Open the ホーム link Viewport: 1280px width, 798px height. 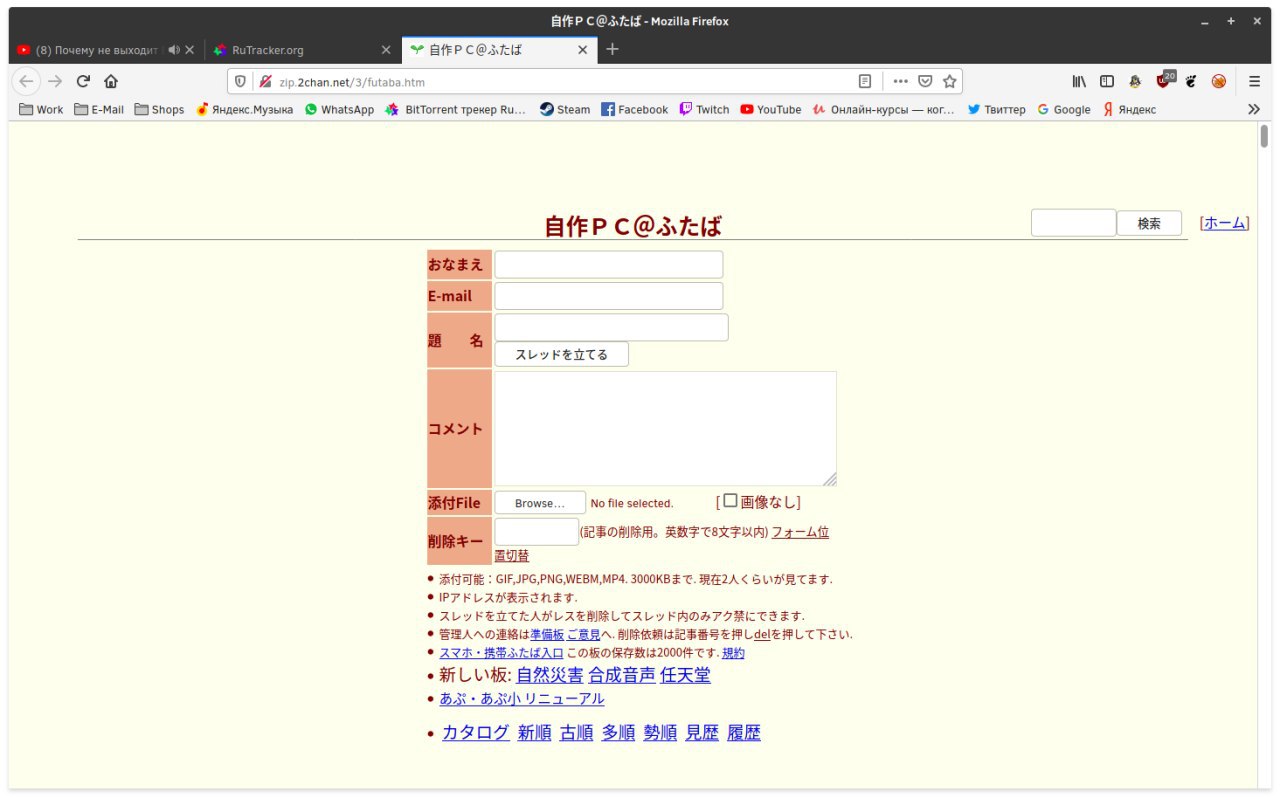[x=1225, y=223]
